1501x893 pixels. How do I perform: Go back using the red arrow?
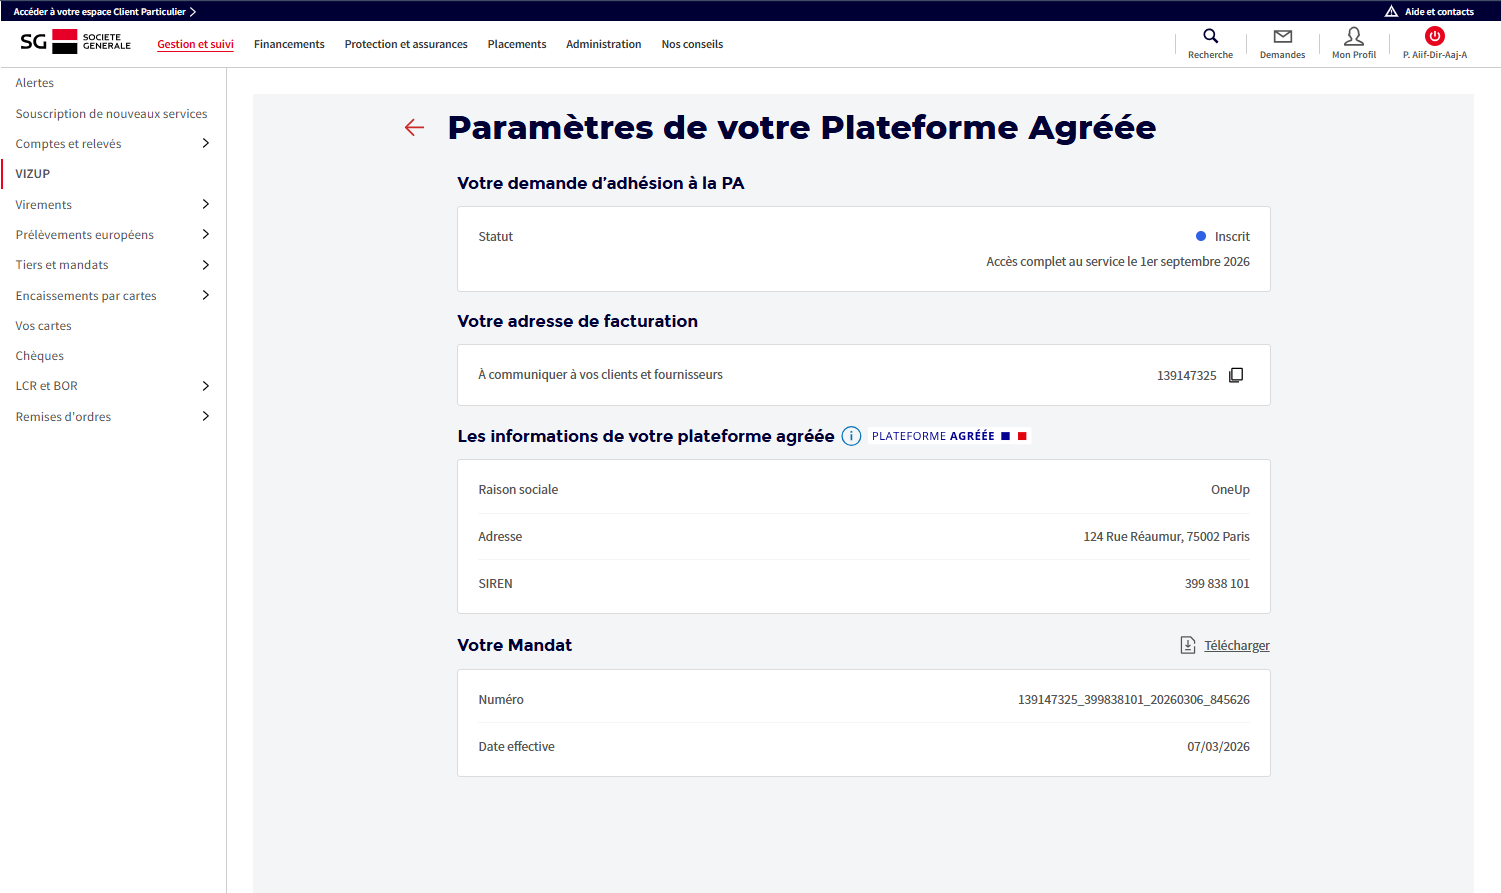tap(414, 127)
